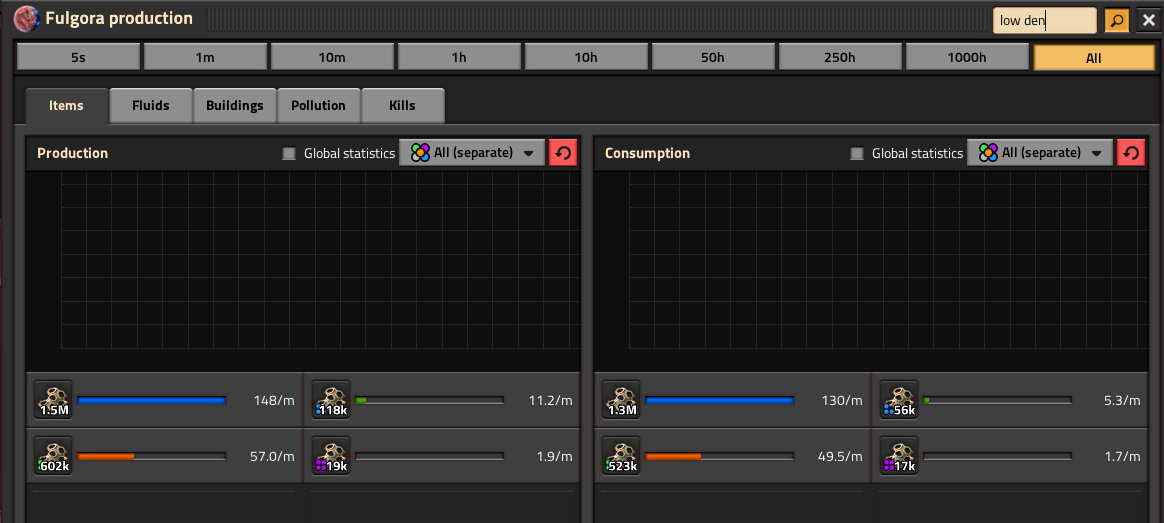Click the 56k consumption item icon
This screenshot has height=523, width=1164.
[899, 399]
